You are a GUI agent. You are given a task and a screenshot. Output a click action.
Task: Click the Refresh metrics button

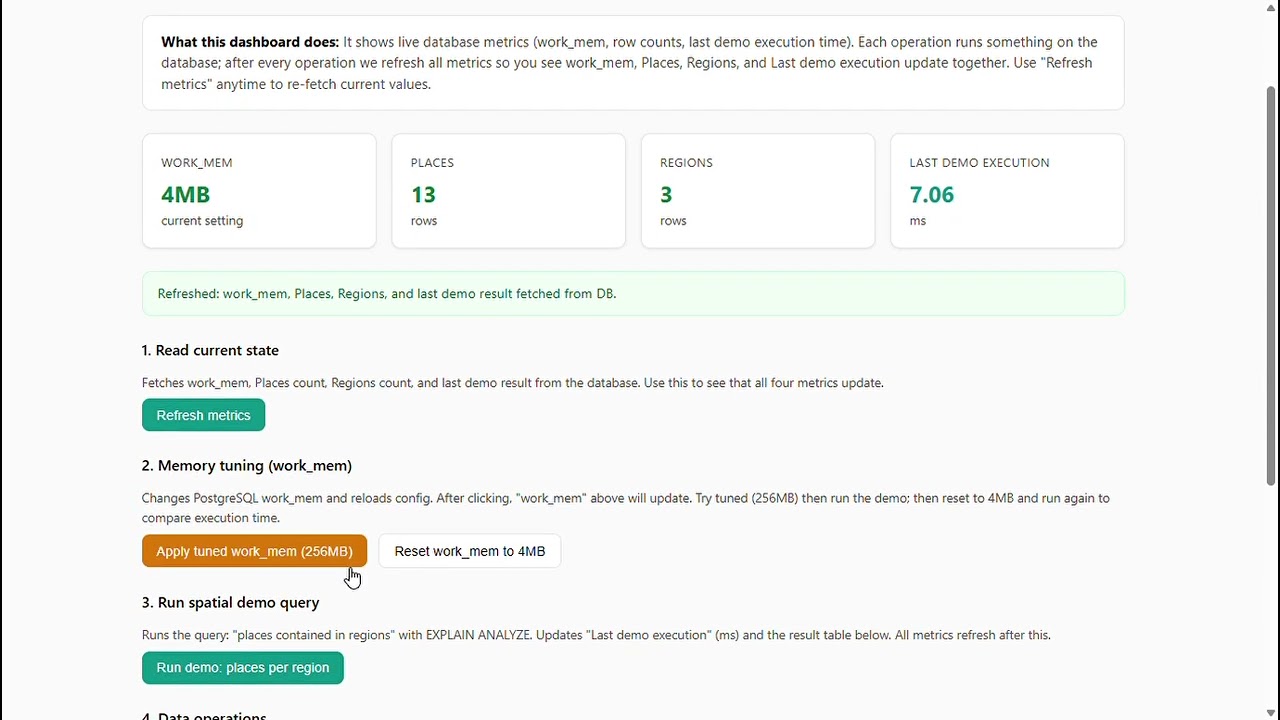(x=203, y=415)
